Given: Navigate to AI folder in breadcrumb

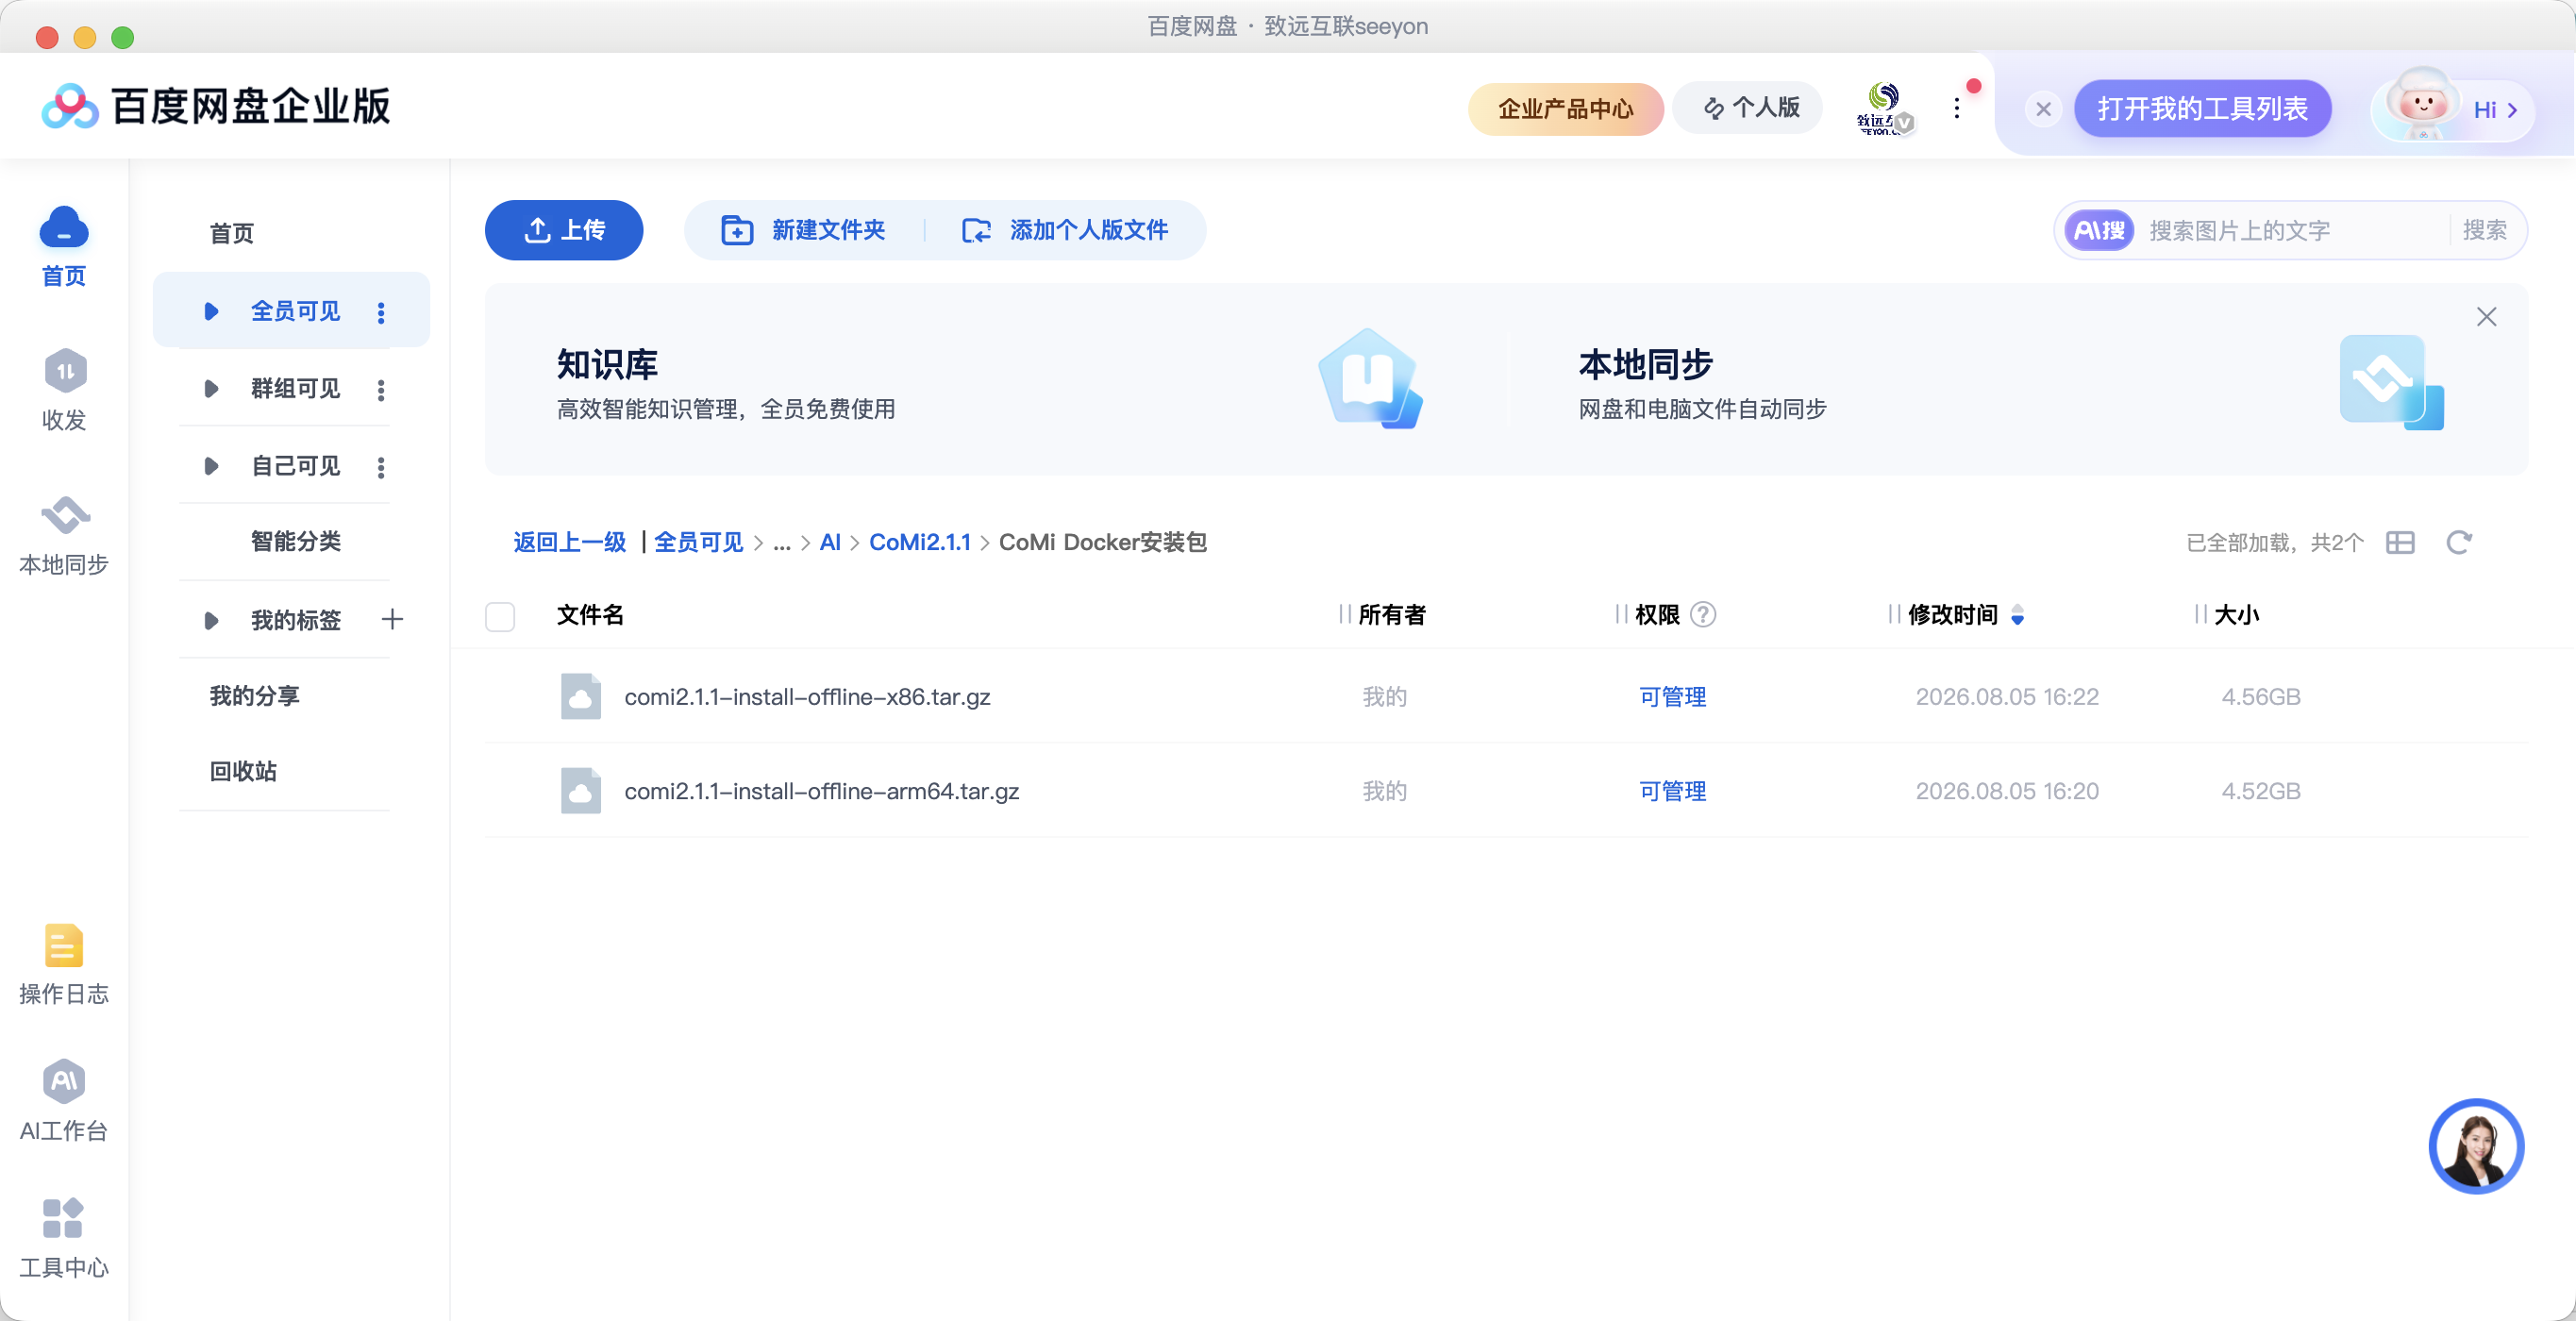Looking at the screenshot, I should [x=830, y=542].
